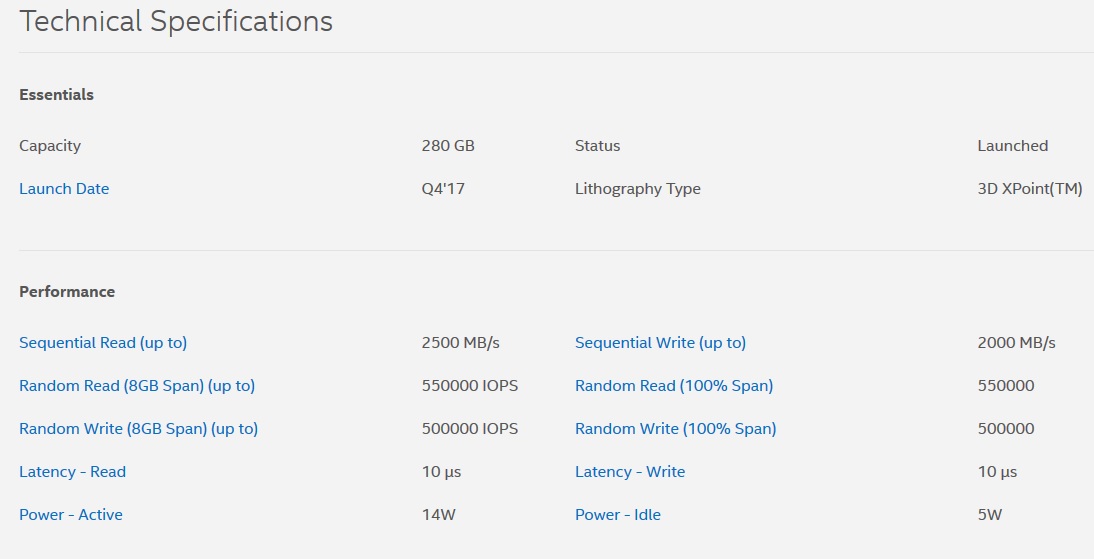The width and height of the screenshot is (1094, 559).
Task: Open the Latency - Write link
Action: (630, 472)
